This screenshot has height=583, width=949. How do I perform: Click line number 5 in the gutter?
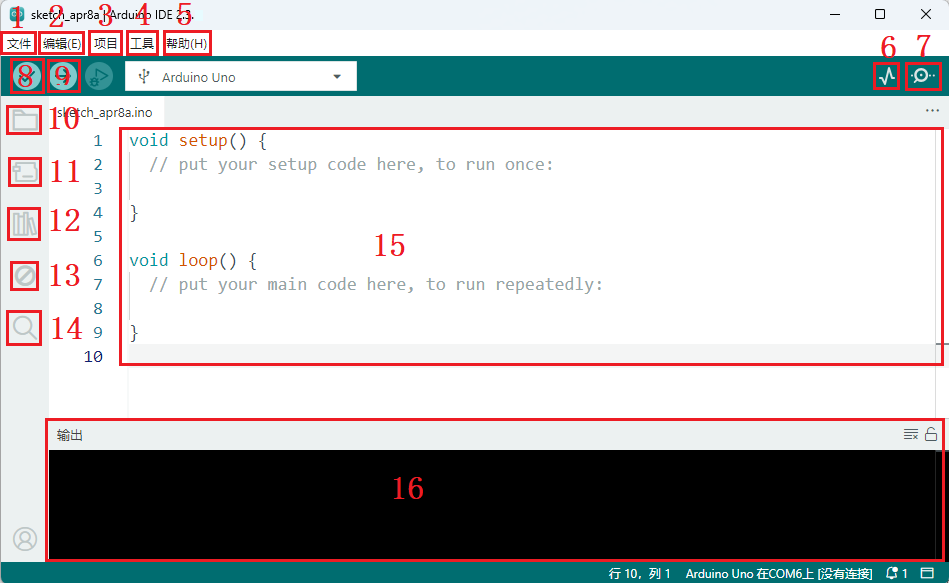(98, 237)
